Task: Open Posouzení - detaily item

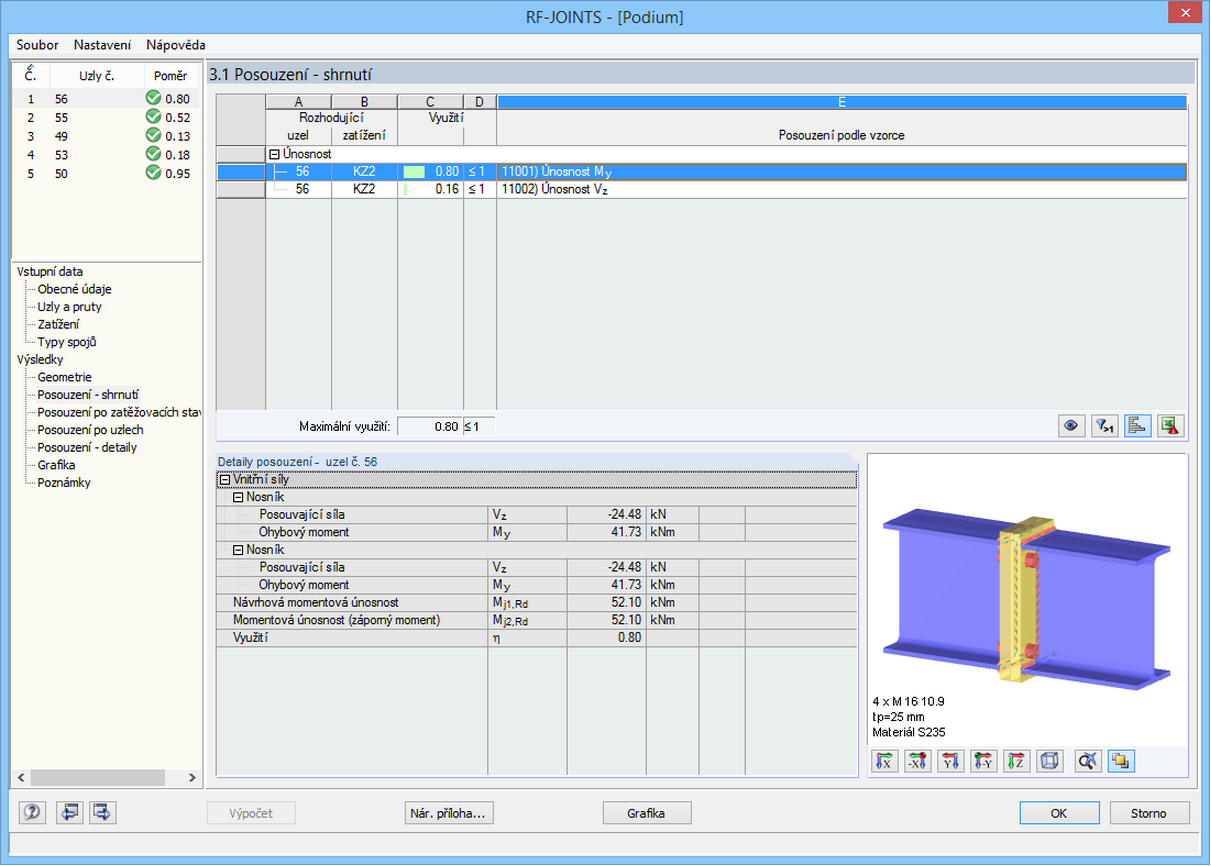Action: [87, 447]
